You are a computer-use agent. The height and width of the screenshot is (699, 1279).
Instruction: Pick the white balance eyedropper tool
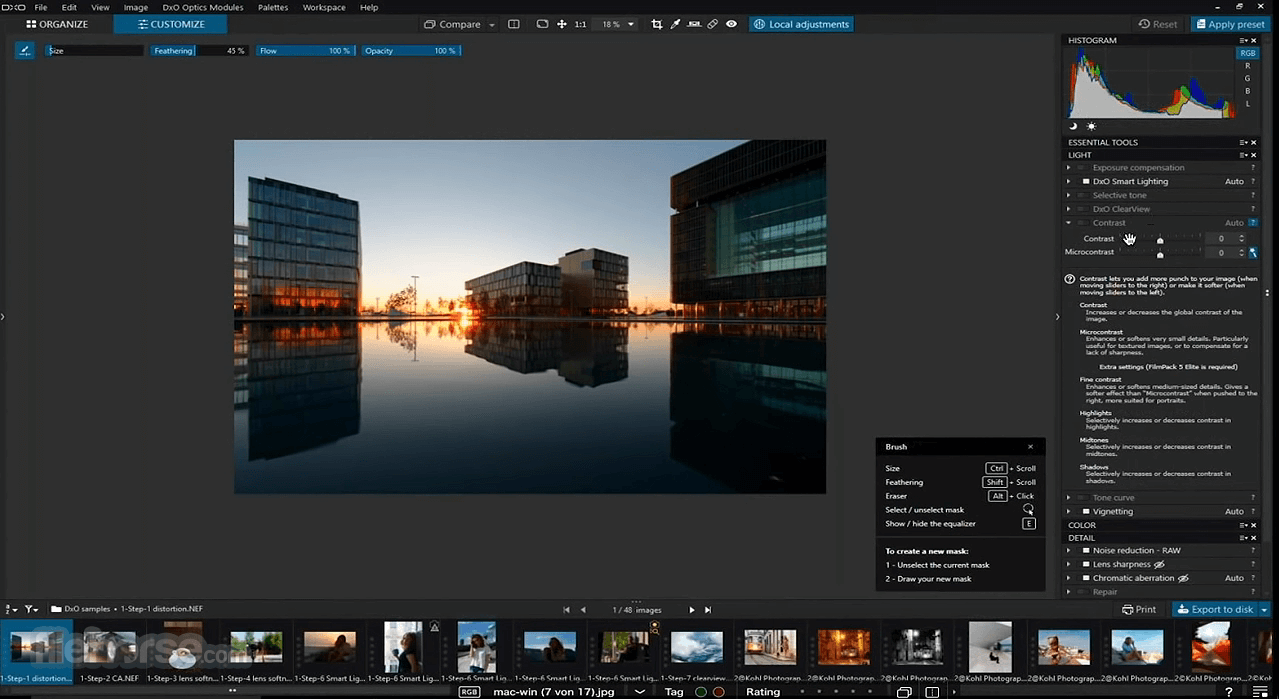point(675,24)
